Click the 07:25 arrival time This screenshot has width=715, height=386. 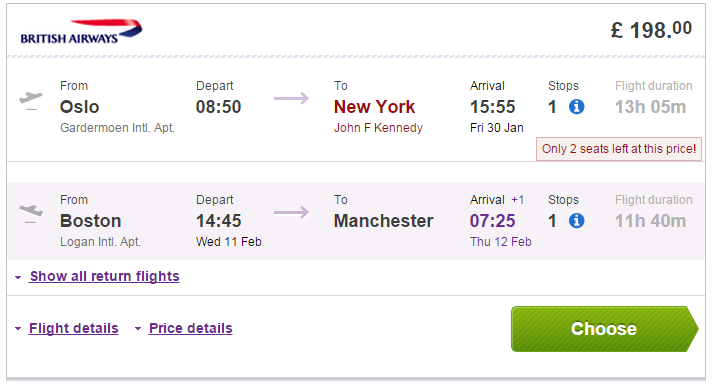492,221
